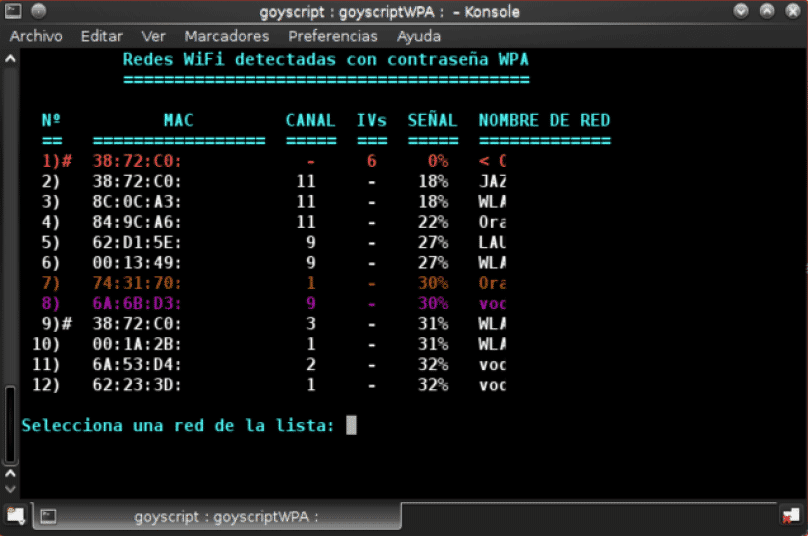Click the terminal icon on the tab
808x536 pixels.
coord(48,516)
